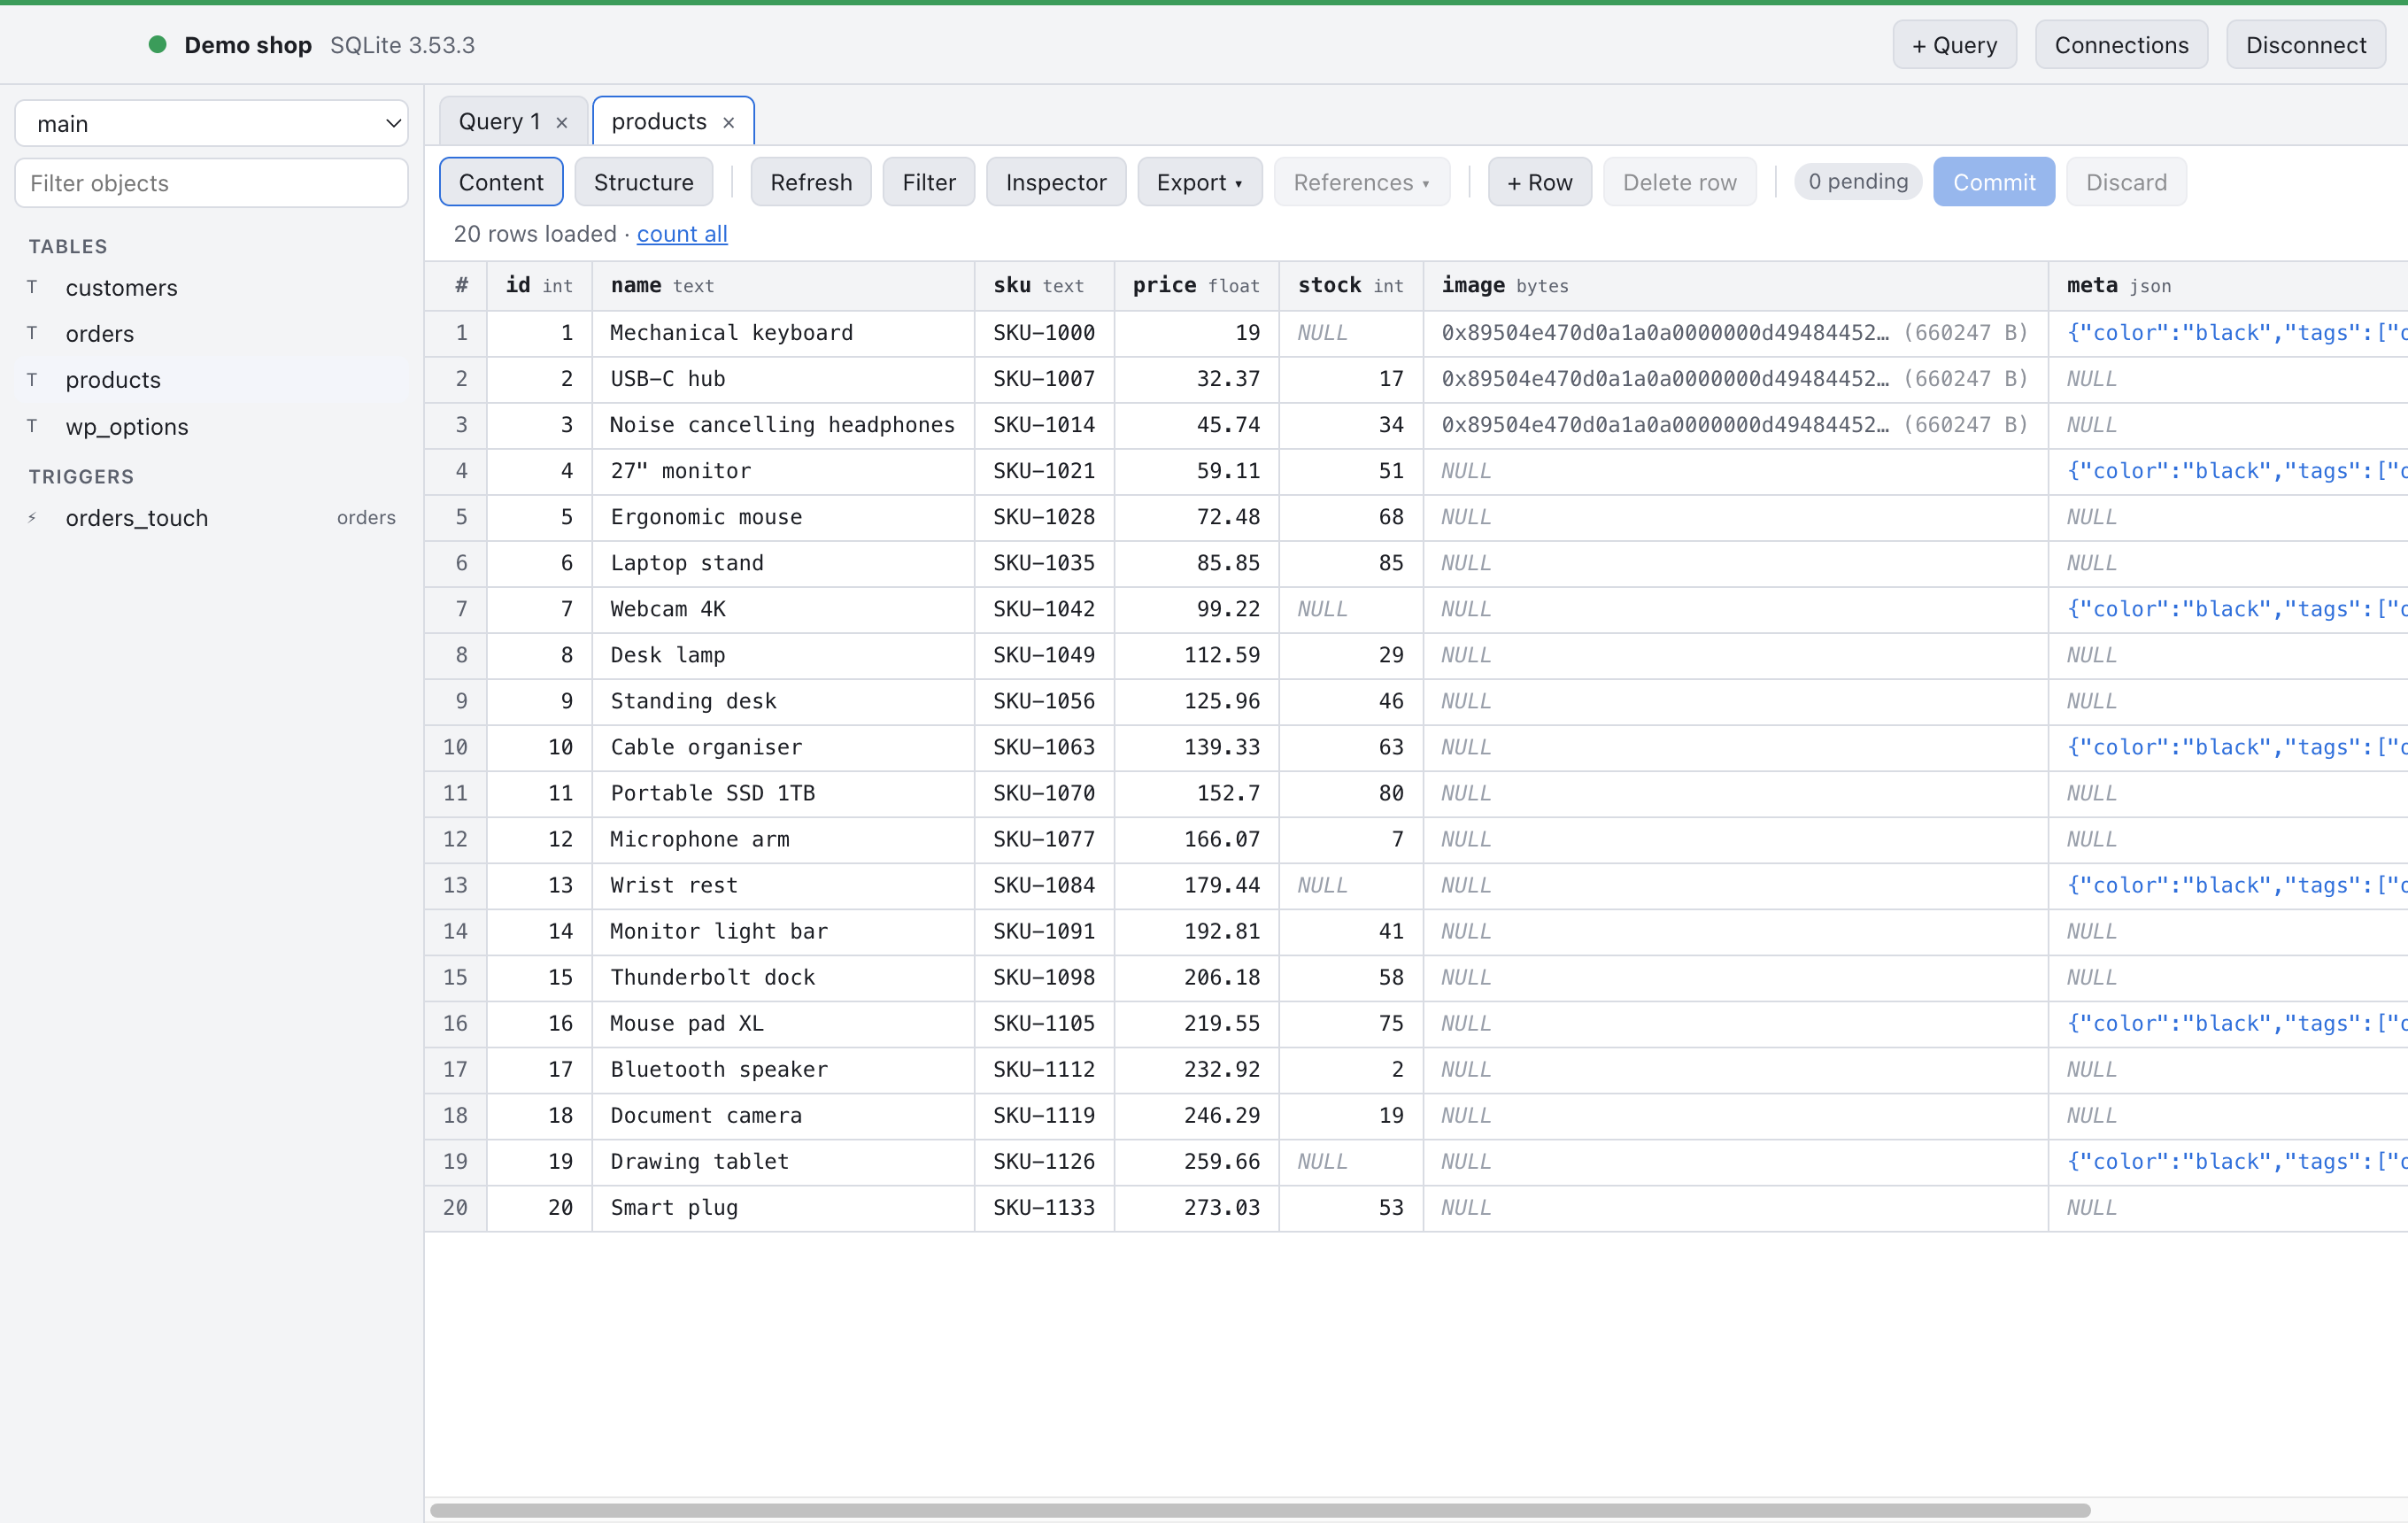This screenshot has height=1523, width=2408.
Task: Open the Connections manager
Action: click(2121, 45)
